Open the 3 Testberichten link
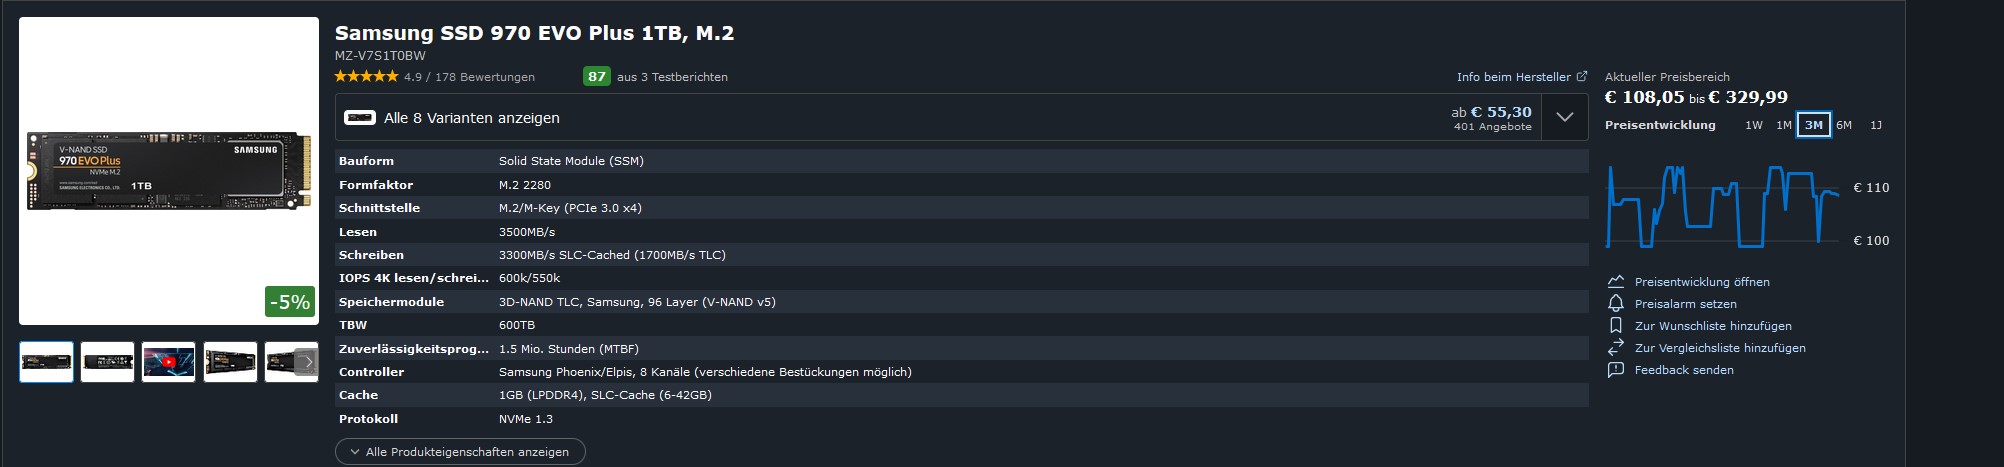 click(x=672, y=77)
